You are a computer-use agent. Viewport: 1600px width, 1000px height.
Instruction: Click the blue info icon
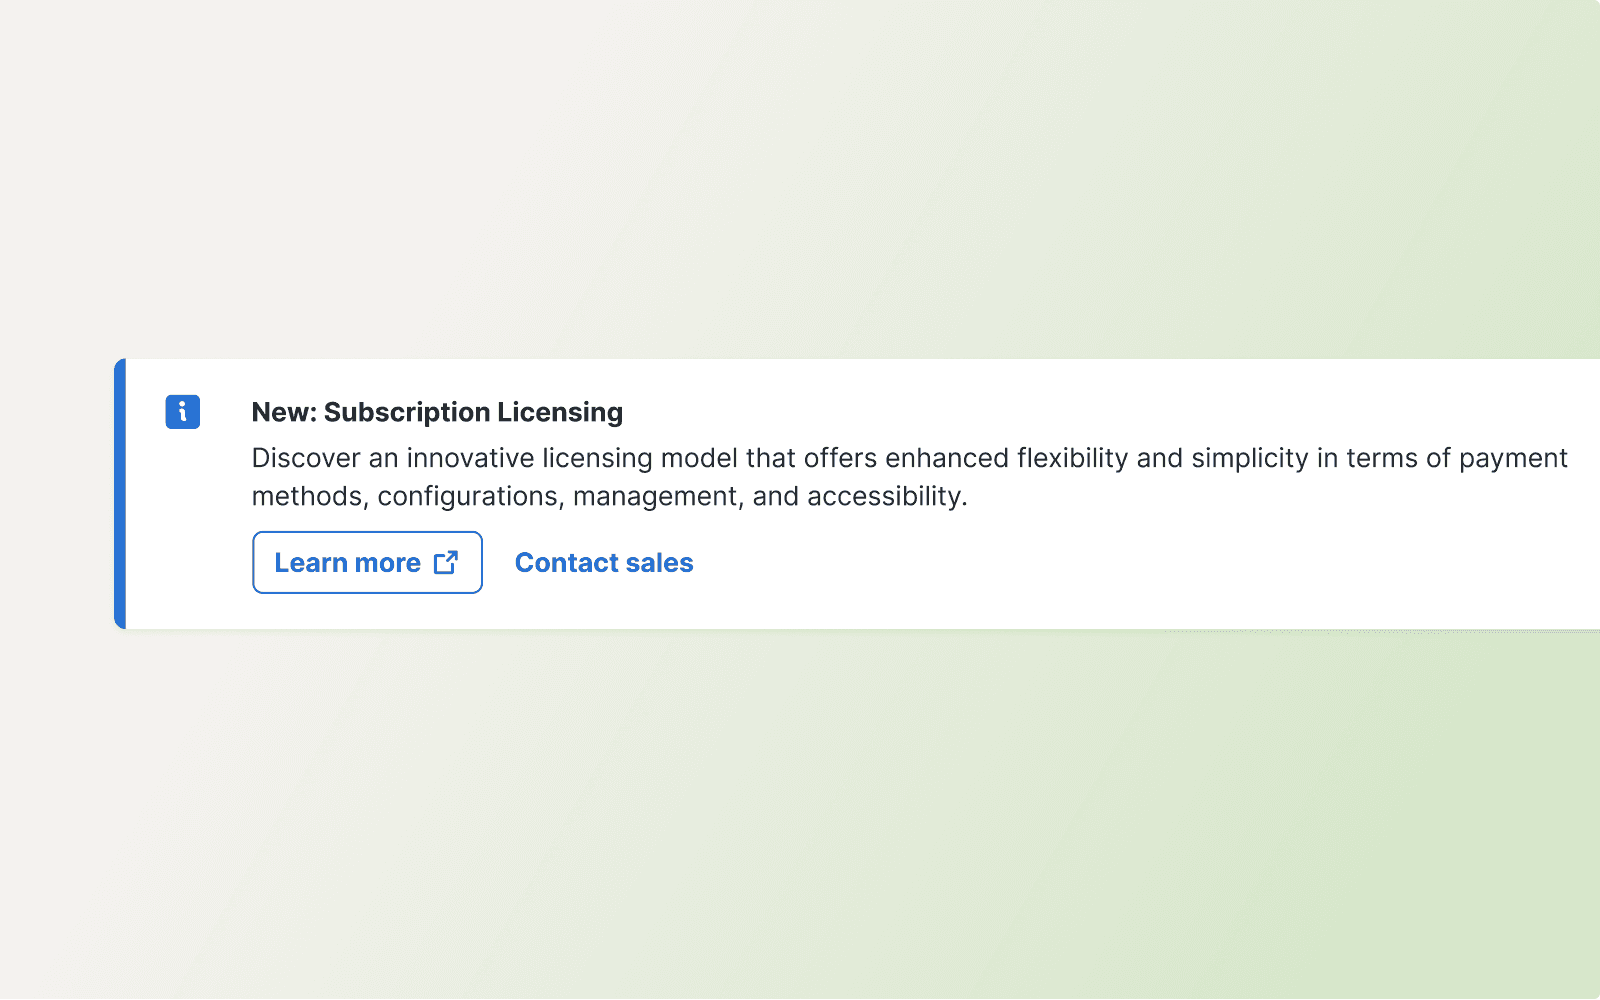[x=183, y=412]
